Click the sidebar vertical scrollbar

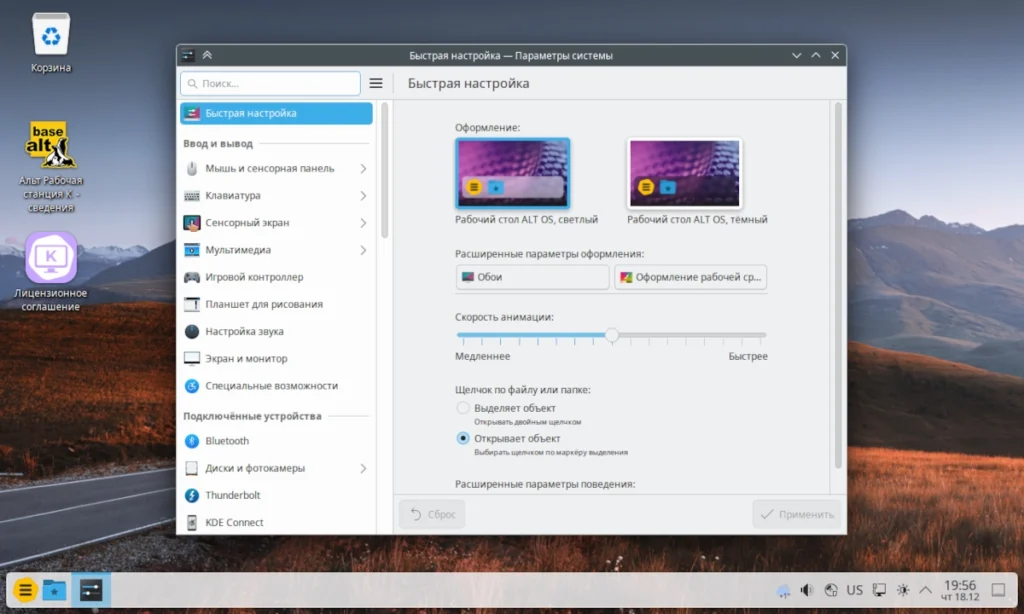385,170
